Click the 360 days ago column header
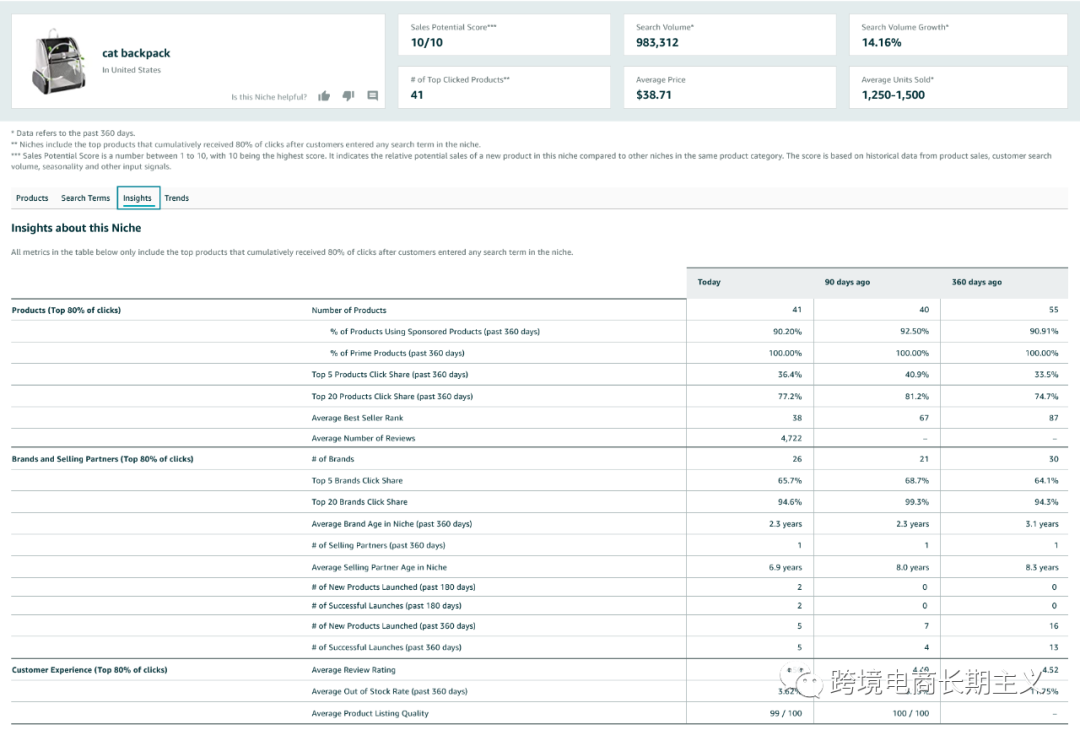The image size is (1080, 730). (976, 282)
